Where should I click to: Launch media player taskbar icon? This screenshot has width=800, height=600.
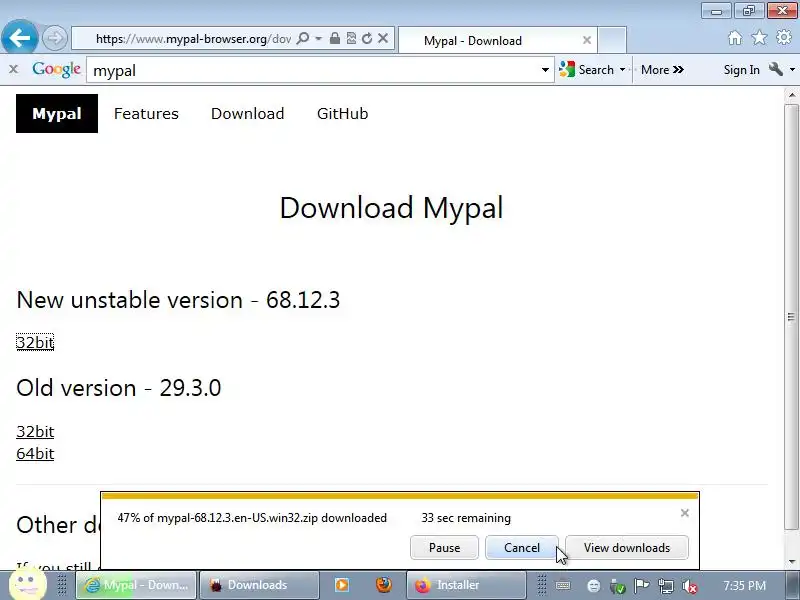click(x=342, y=585)
